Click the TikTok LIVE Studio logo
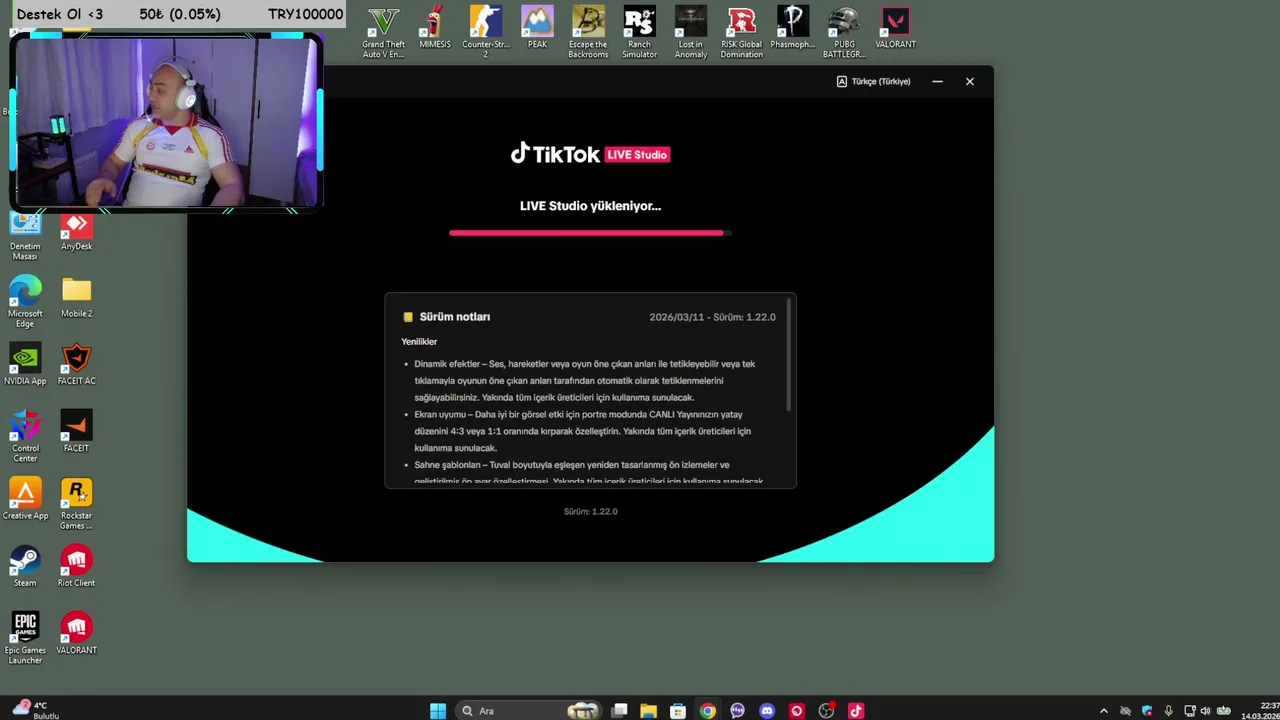The image size is (1280, 720). 590,154
